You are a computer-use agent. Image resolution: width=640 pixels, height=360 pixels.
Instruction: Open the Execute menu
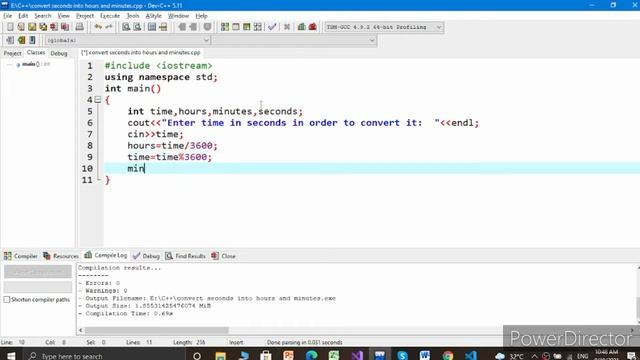[x=110, y=16]
